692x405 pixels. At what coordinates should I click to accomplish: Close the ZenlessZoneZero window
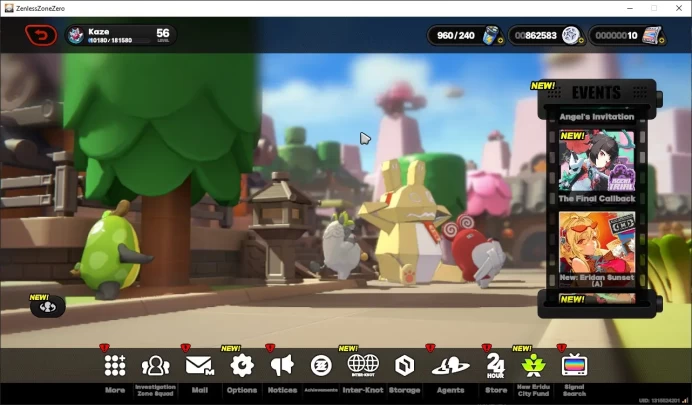[x=679, y=8]
